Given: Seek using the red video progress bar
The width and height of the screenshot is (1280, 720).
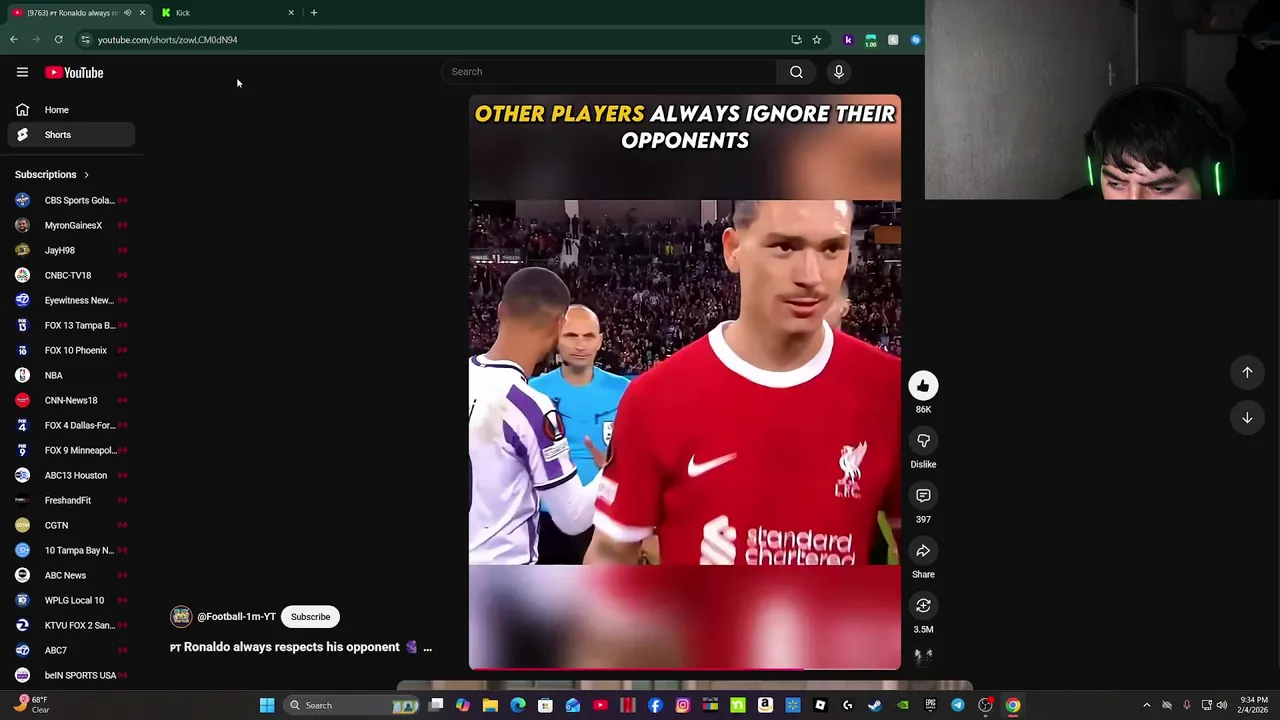Looking at the screenshot, I should pos(685,668).
